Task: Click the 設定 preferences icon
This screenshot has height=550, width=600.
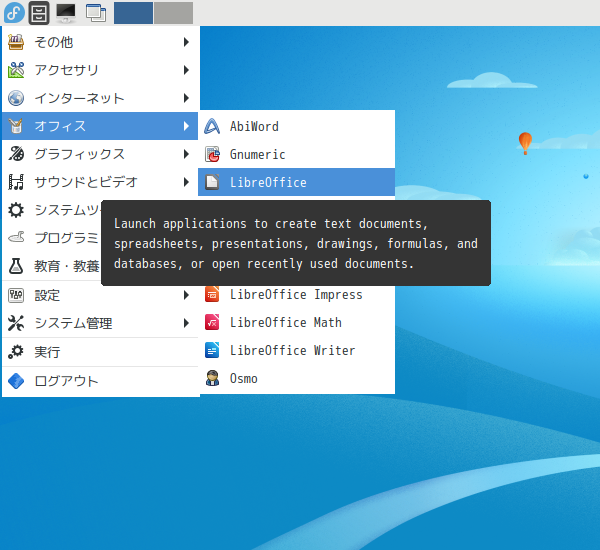Action: [x=16, y=295]
